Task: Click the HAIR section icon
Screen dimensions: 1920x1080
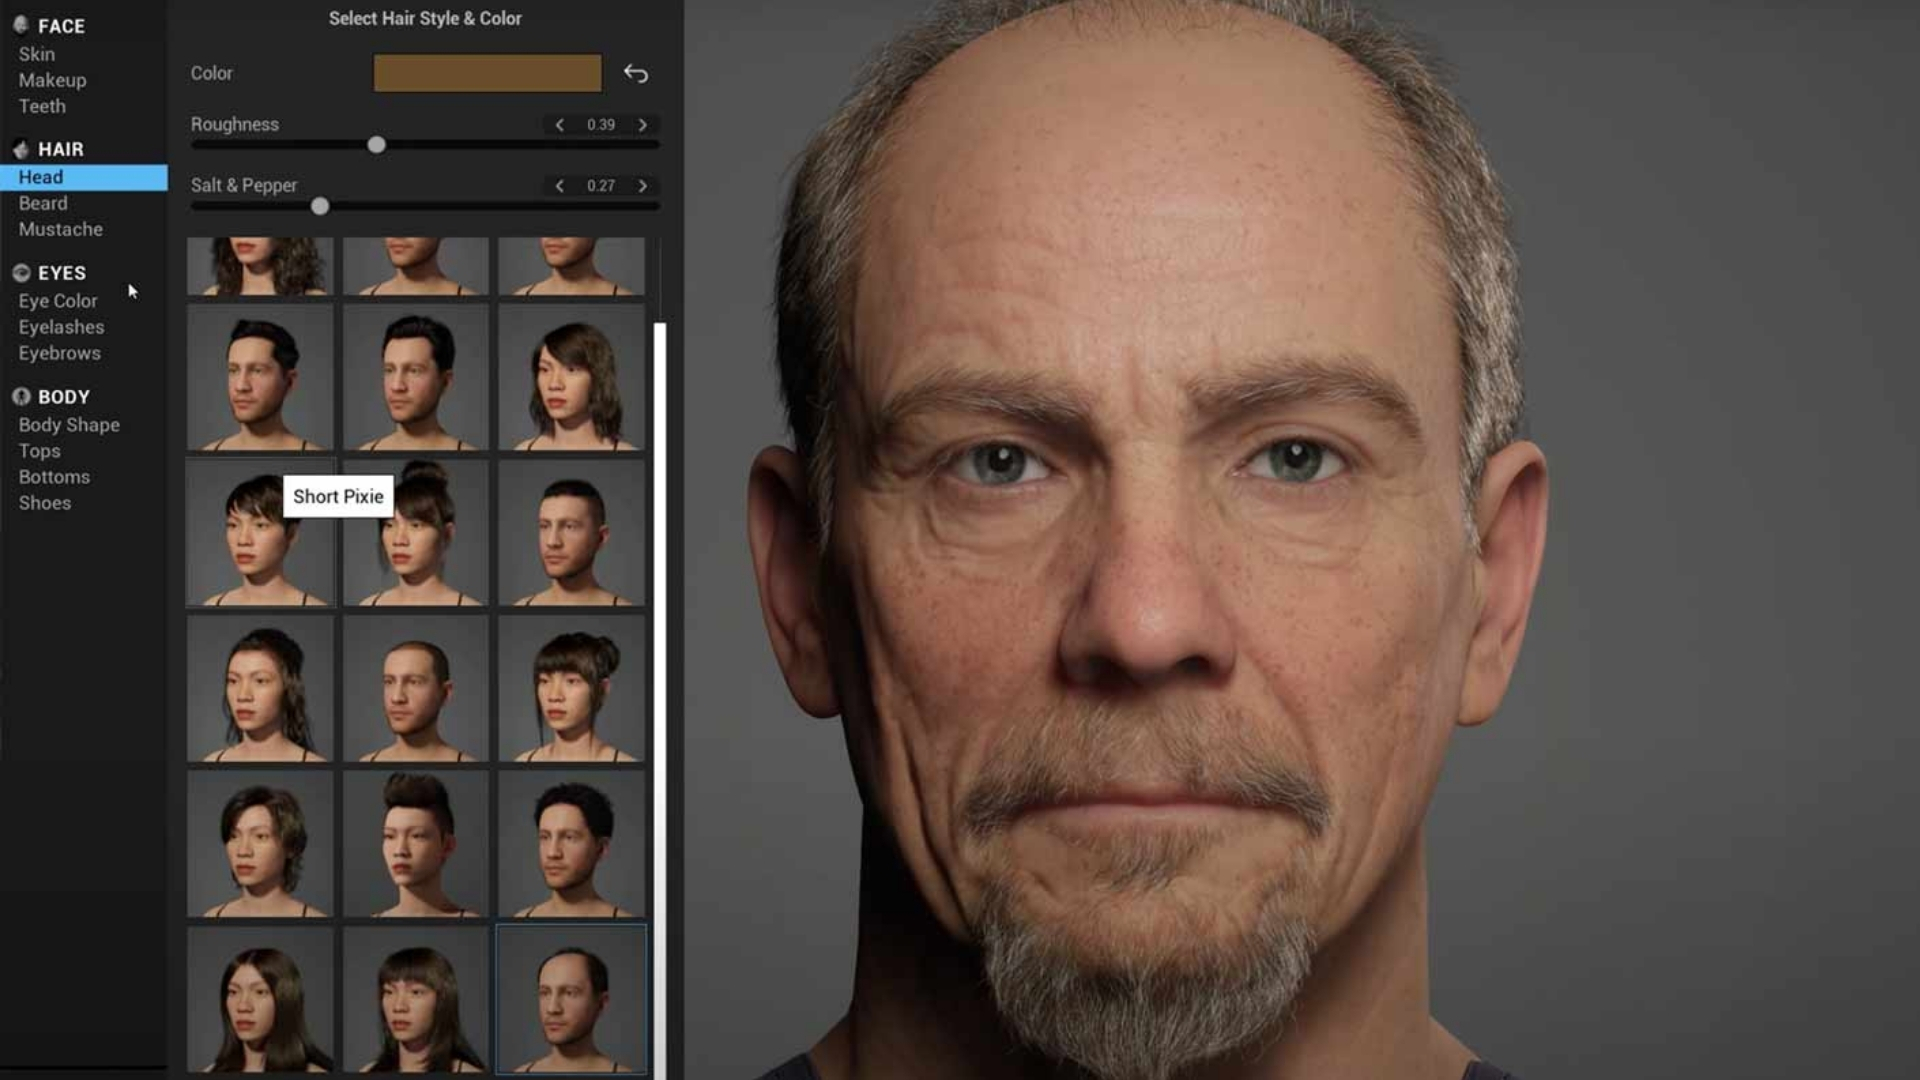Action: tap(20, 149)
